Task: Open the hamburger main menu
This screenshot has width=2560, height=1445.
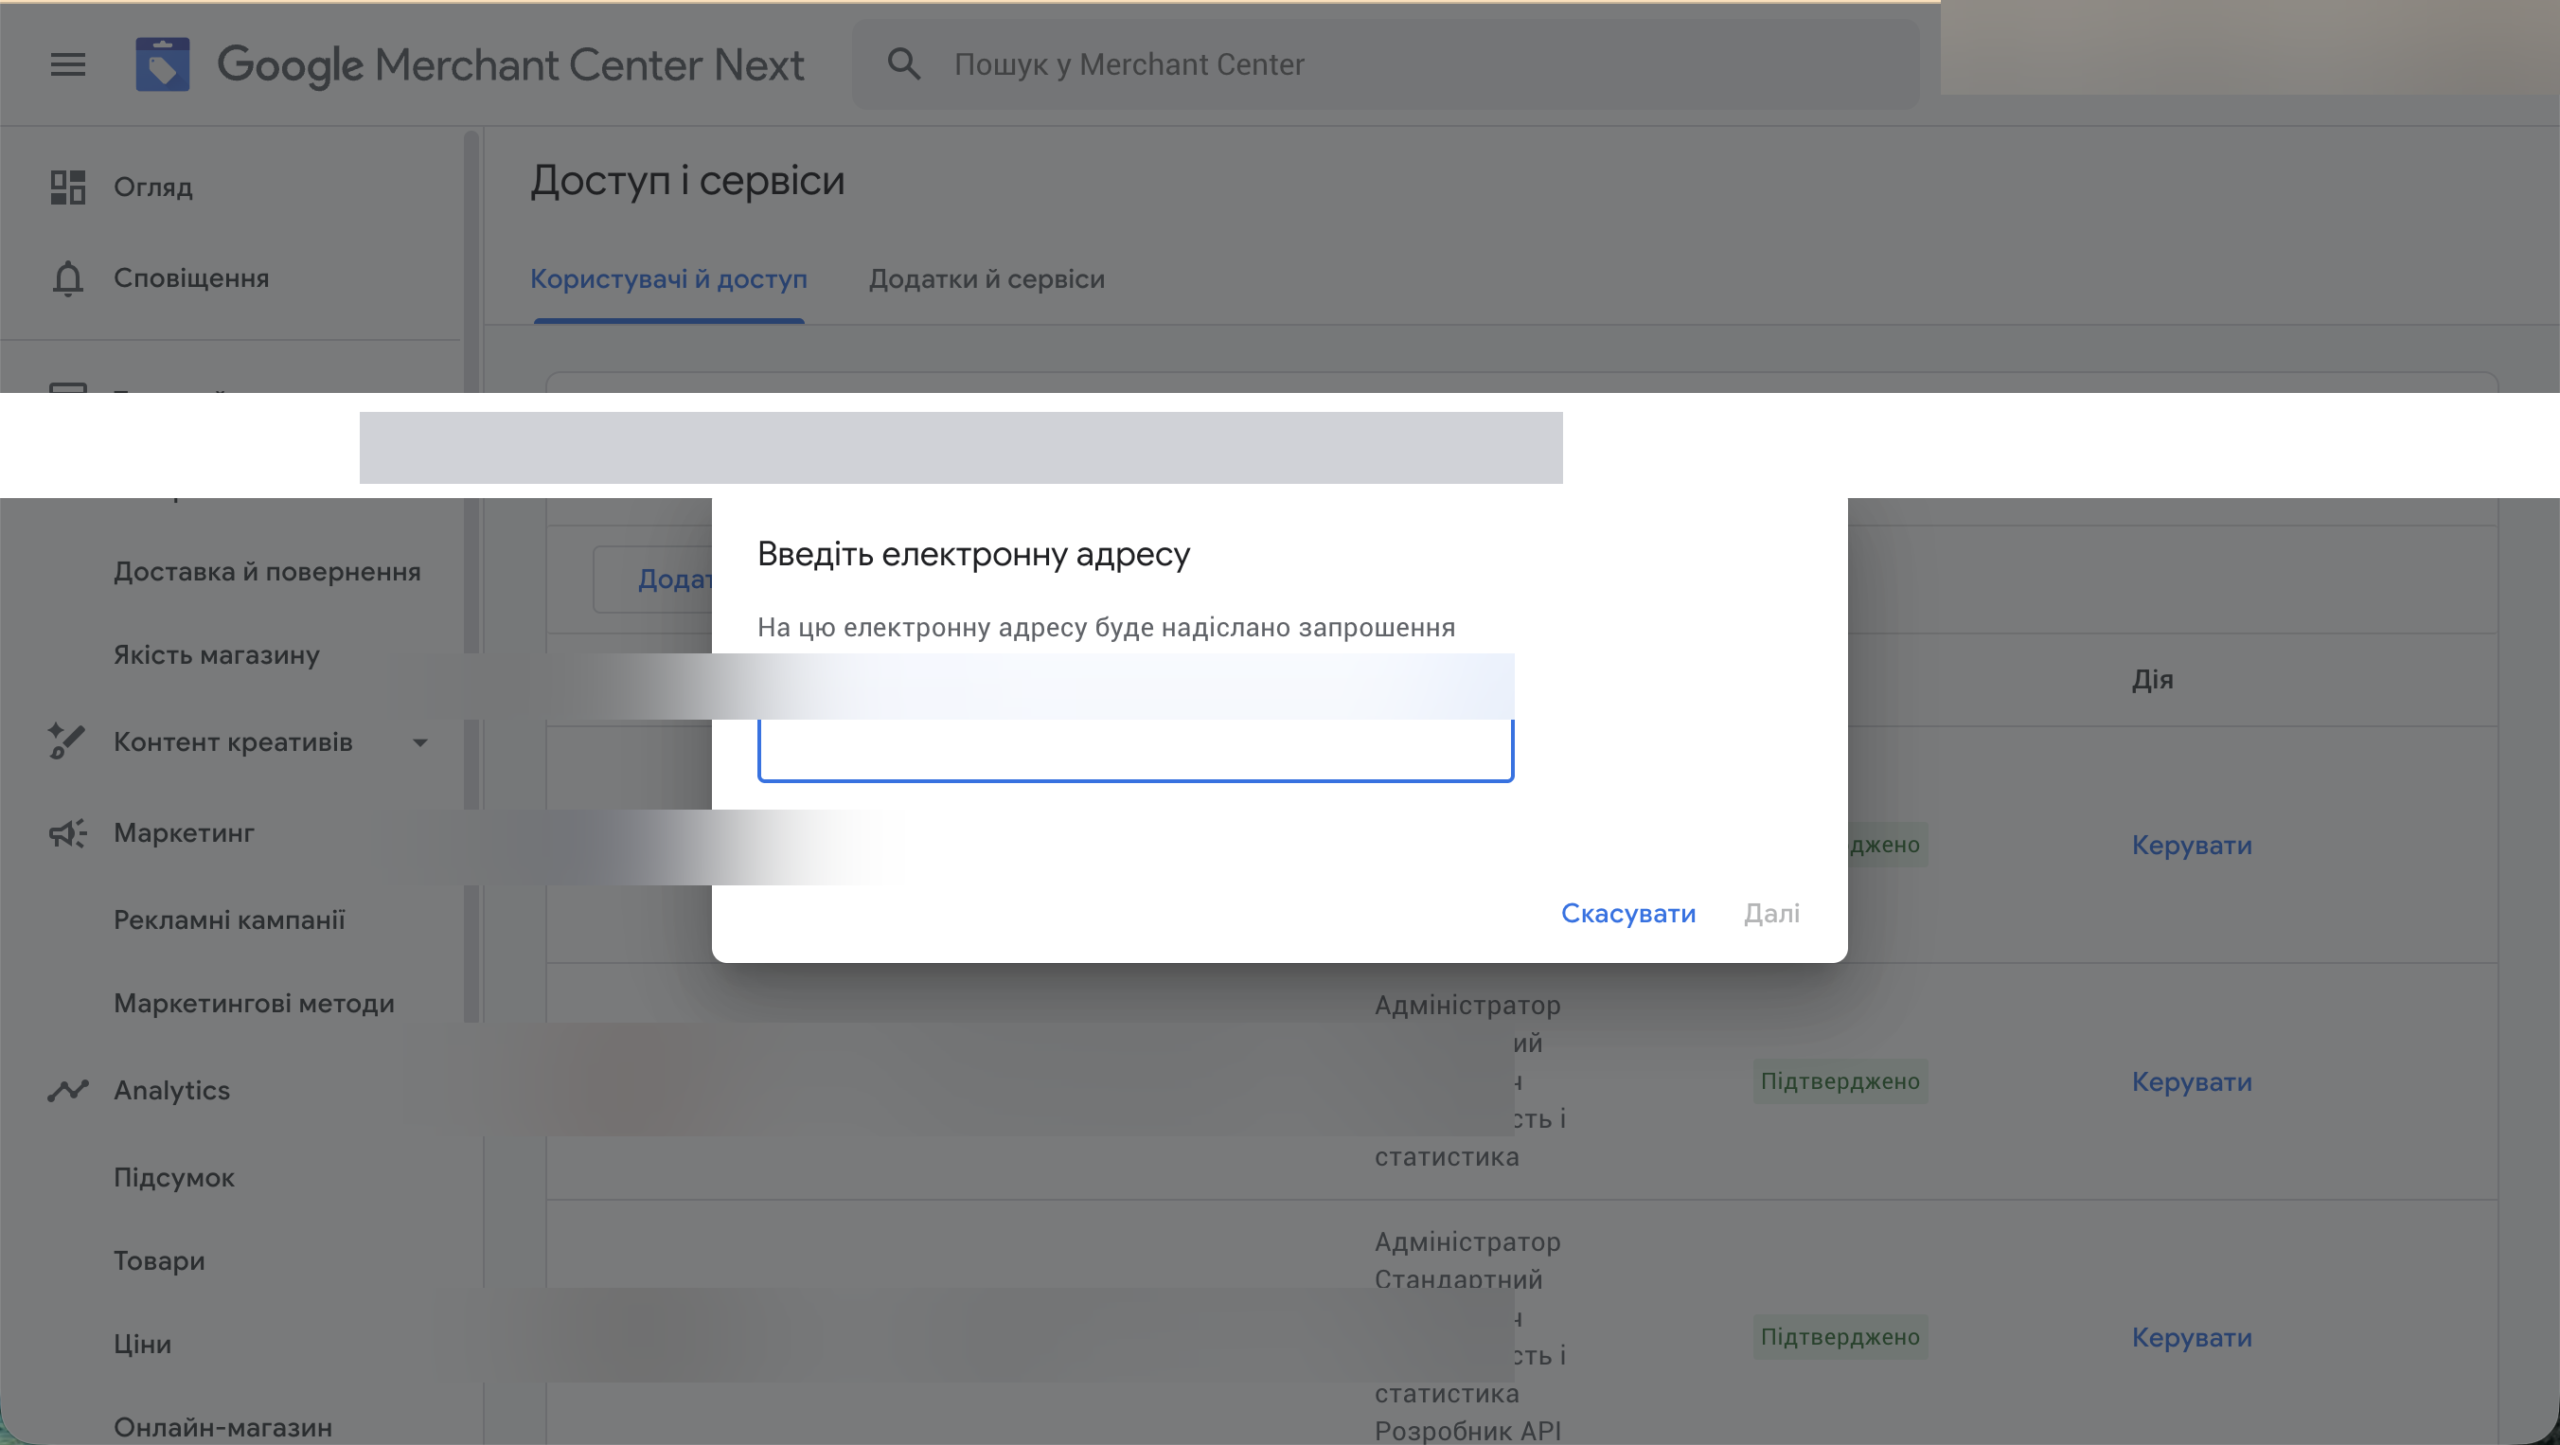Action: click(68, 65)
